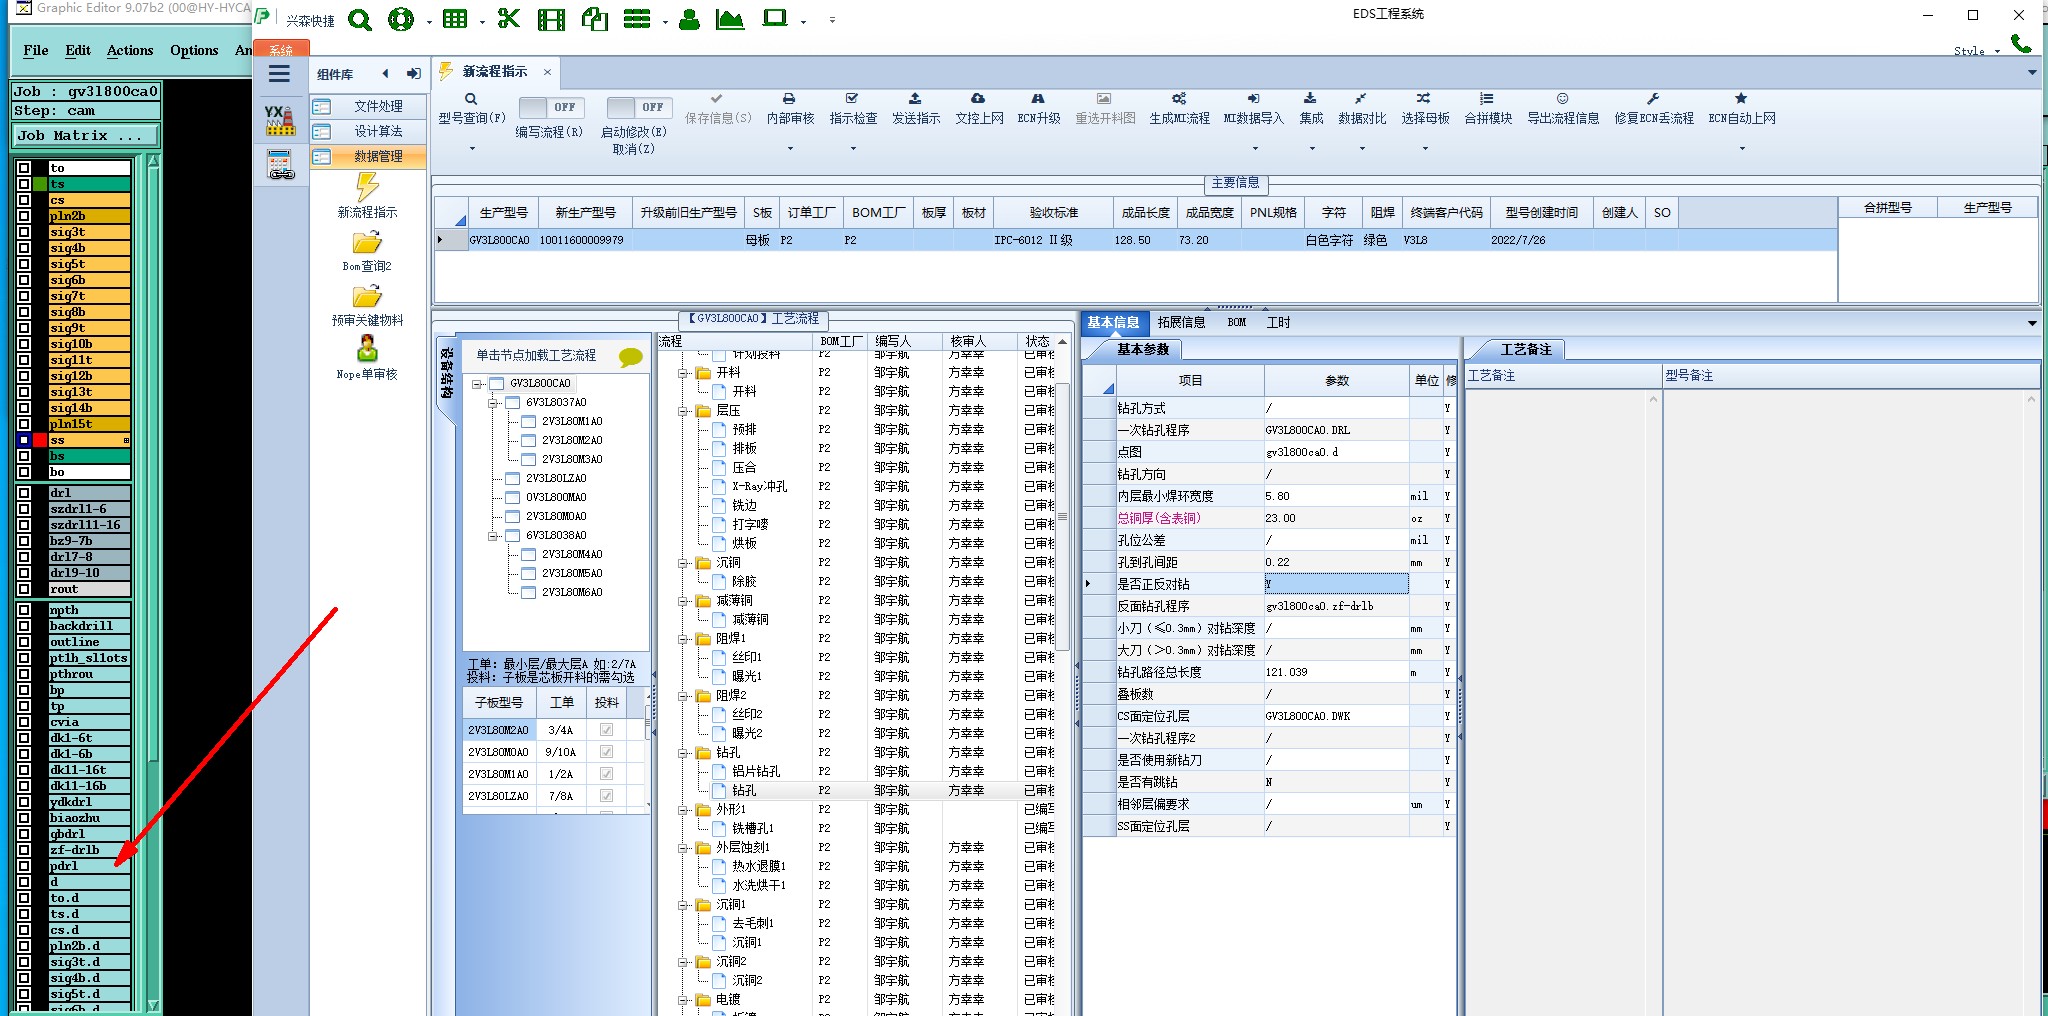Open the 指示检查 dropdown arrow
The width and height of the screenshot is (2048, 1016).
coord(853,149)
